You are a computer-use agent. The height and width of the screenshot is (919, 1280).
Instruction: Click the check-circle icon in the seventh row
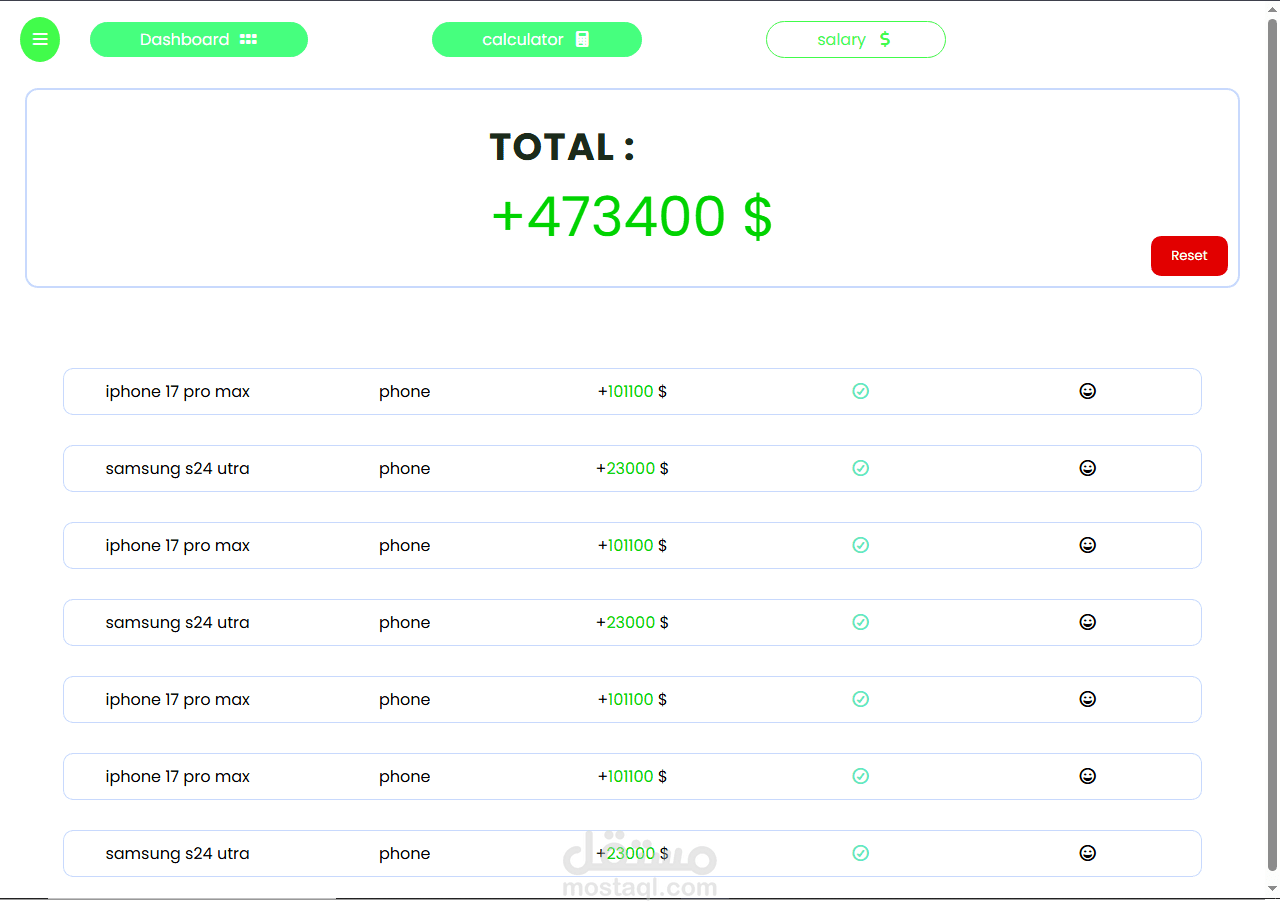pyautogui.click(x=861, y=853)
